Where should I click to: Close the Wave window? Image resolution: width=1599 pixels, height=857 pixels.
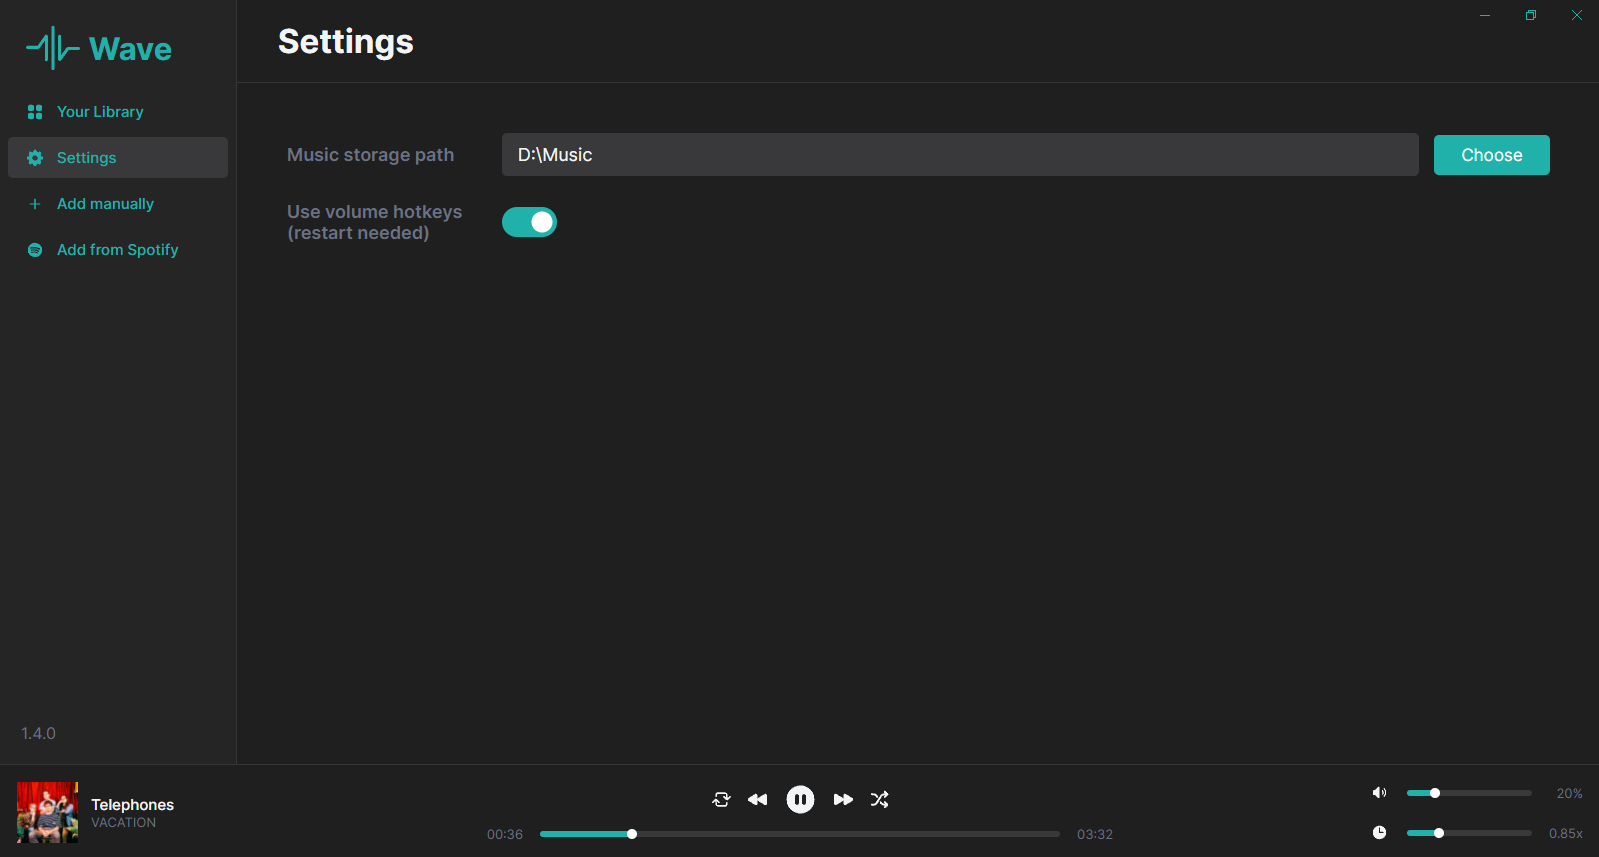(x=1577, y=15)
